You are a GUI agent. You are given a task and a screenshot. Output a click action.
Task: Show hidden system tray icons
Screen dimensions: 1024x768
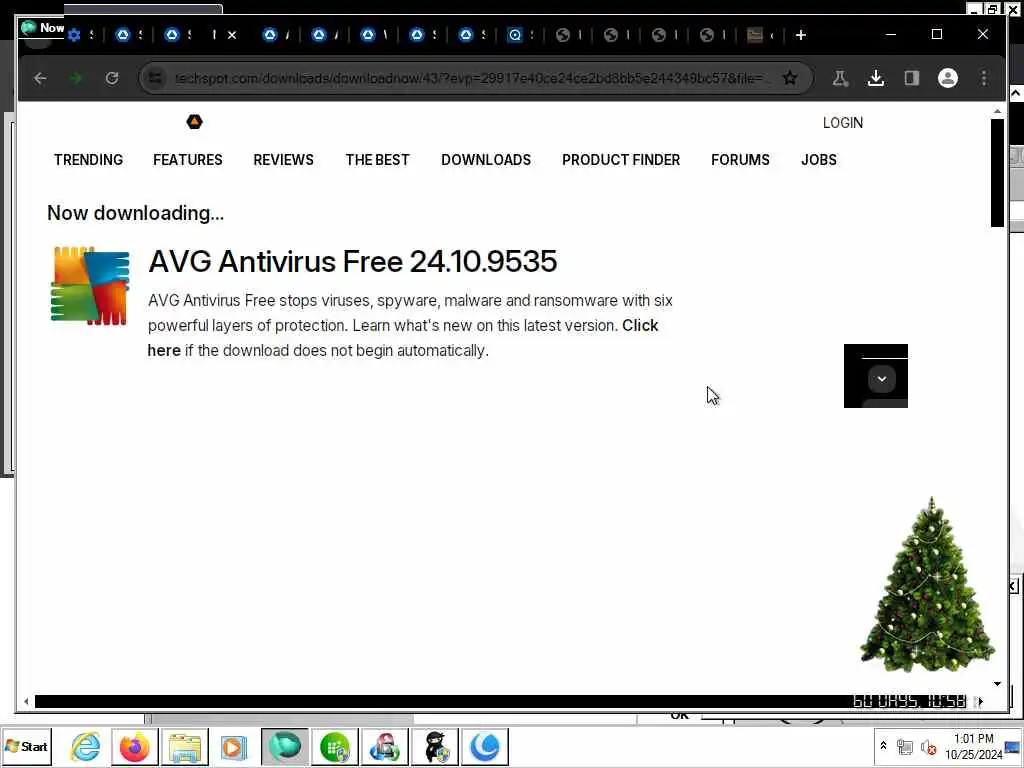coord(884,745)
